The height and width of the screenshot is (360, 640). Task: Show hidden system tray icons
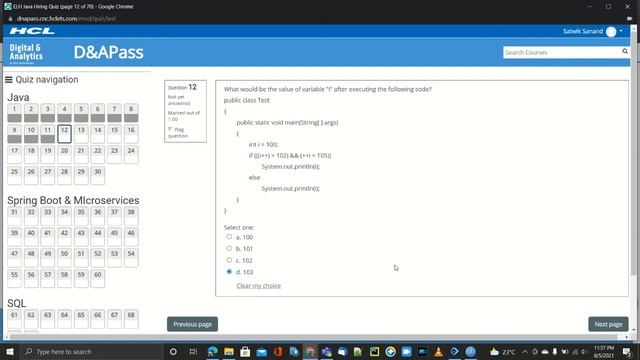[x=524, y=351]
